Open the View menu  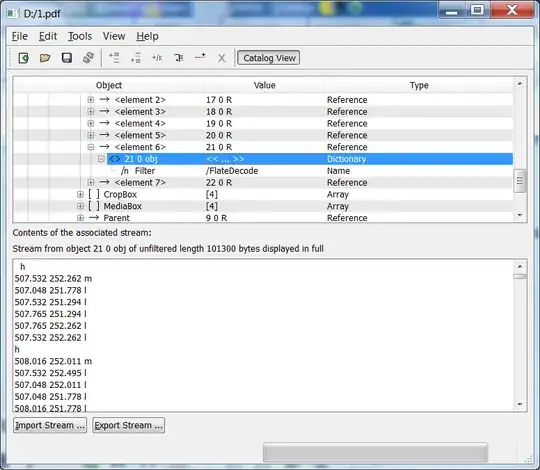click(x=114, y=36)
